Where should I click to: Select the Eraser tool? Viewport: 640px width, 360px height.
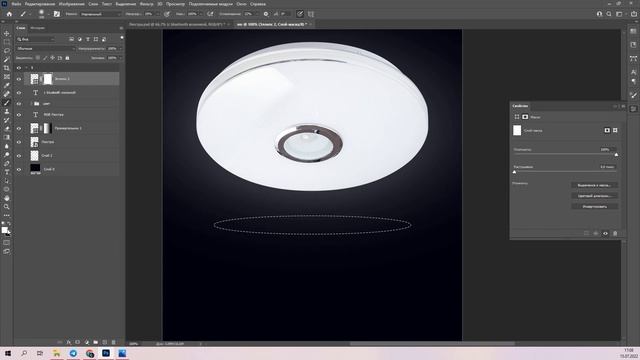click(x=7, y=129)
